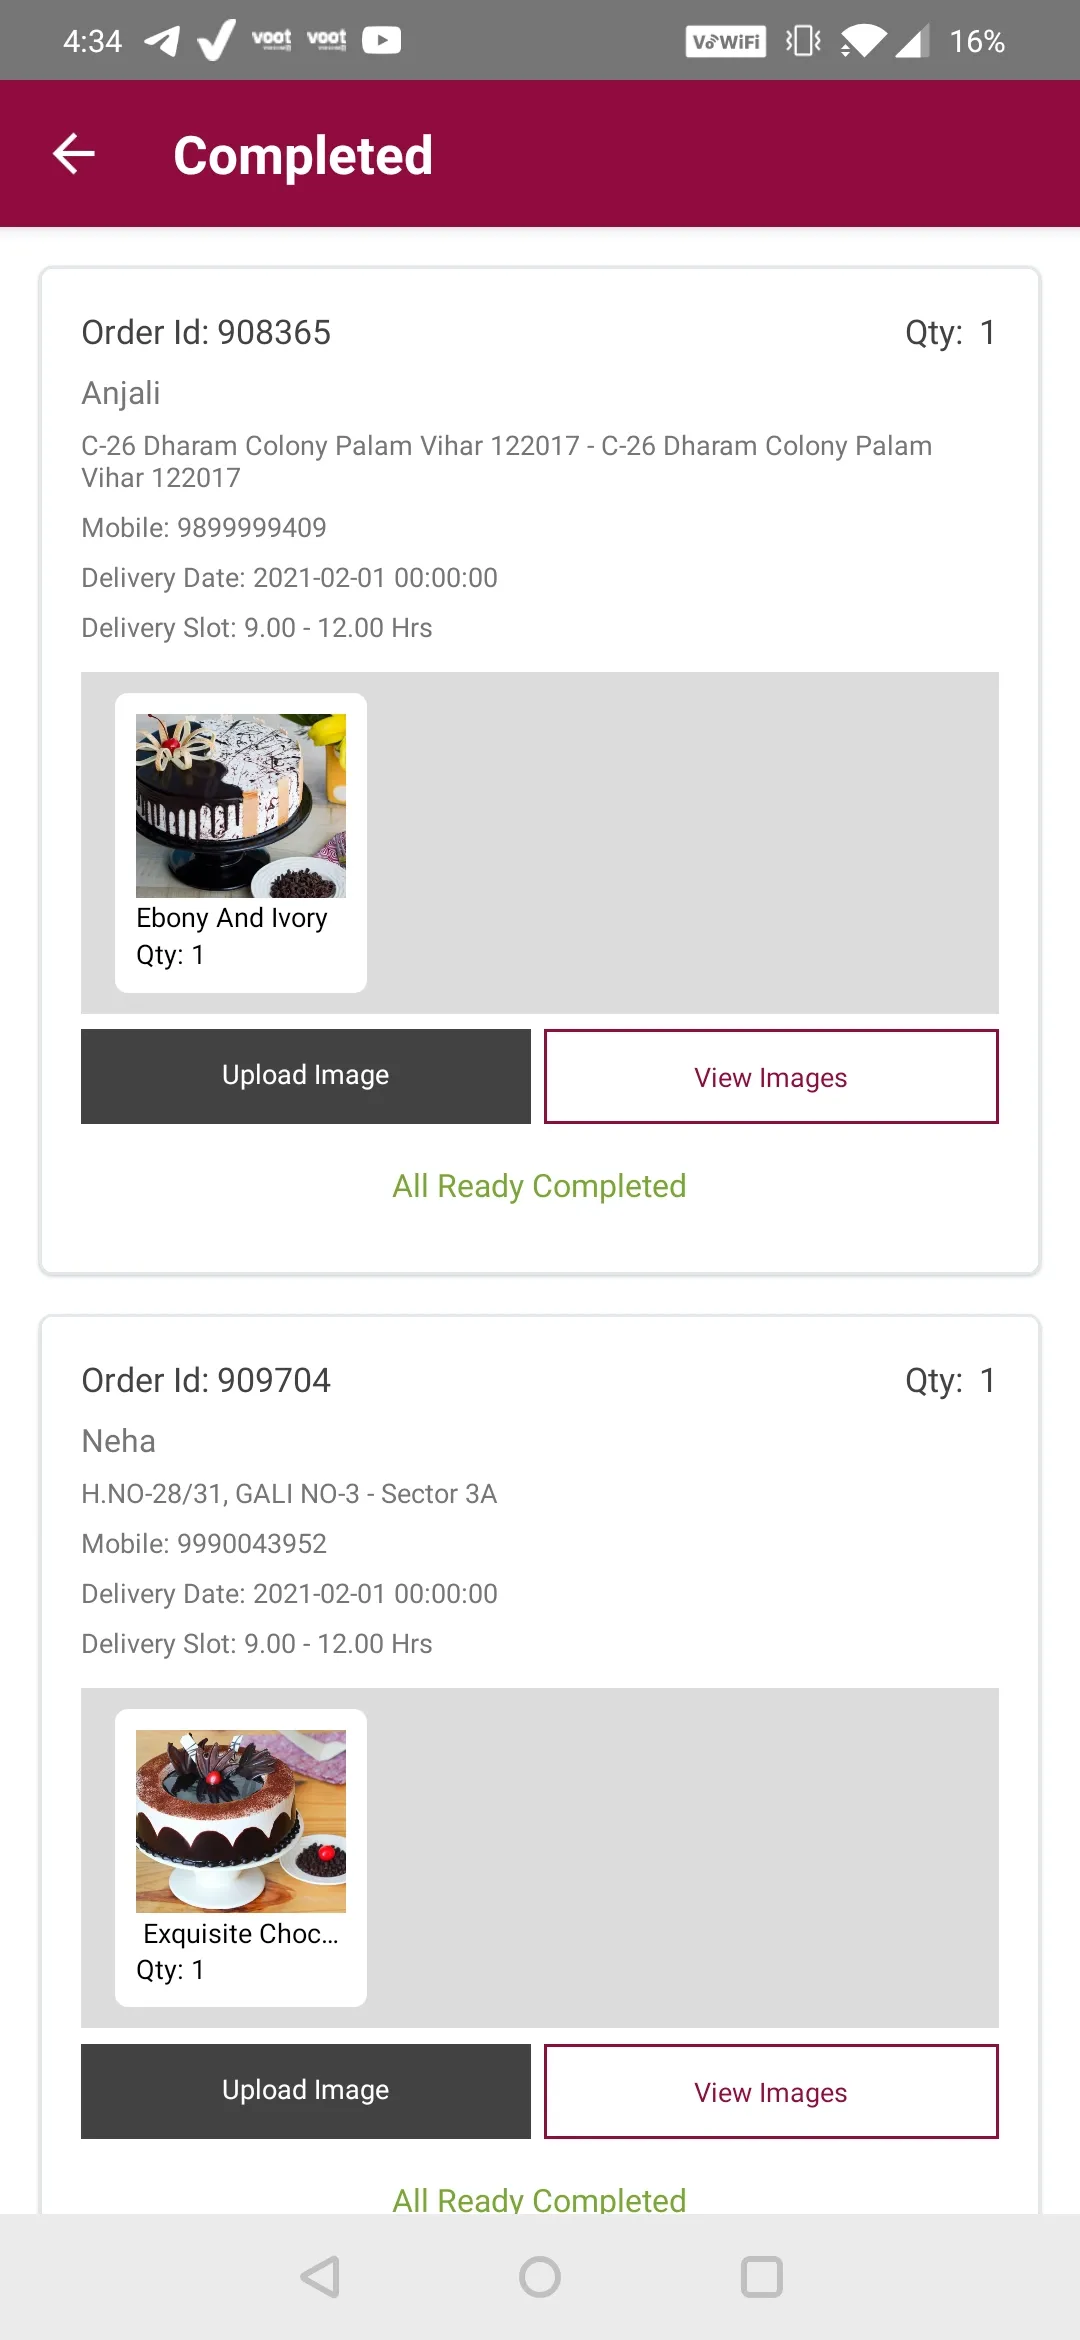1080x2340 pixels.
Task: Tap the YouTube notification icon
Action: pyautogui.click(x=381, y=40)
